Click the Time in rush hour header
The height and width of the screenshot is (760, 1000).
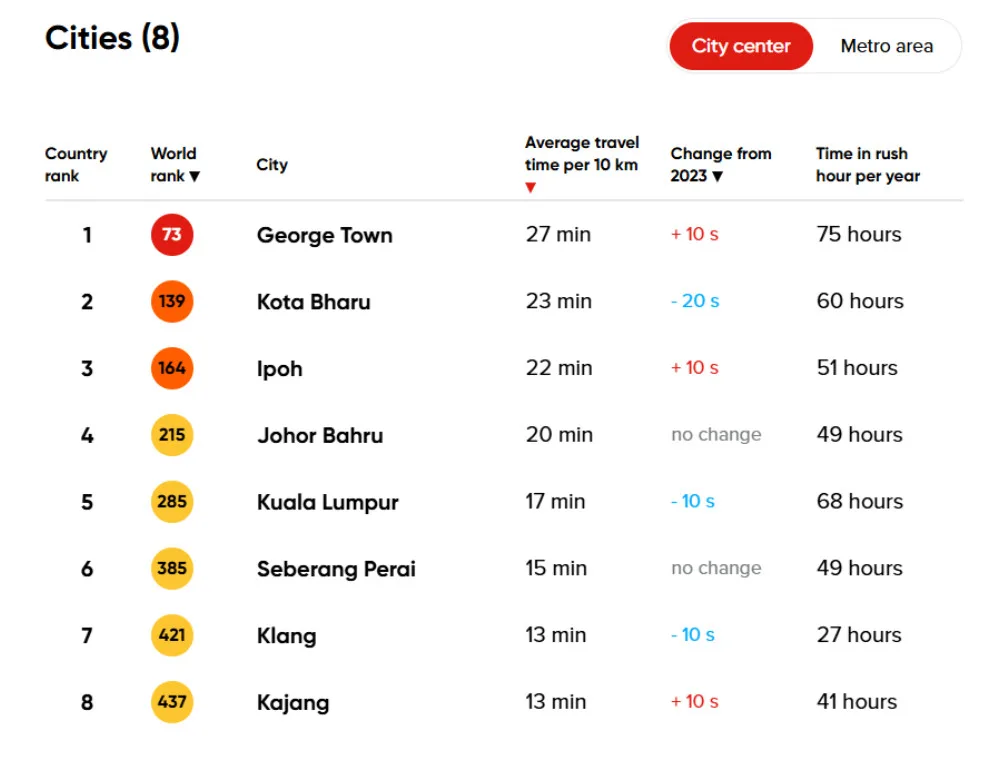(x=867, y=165)
